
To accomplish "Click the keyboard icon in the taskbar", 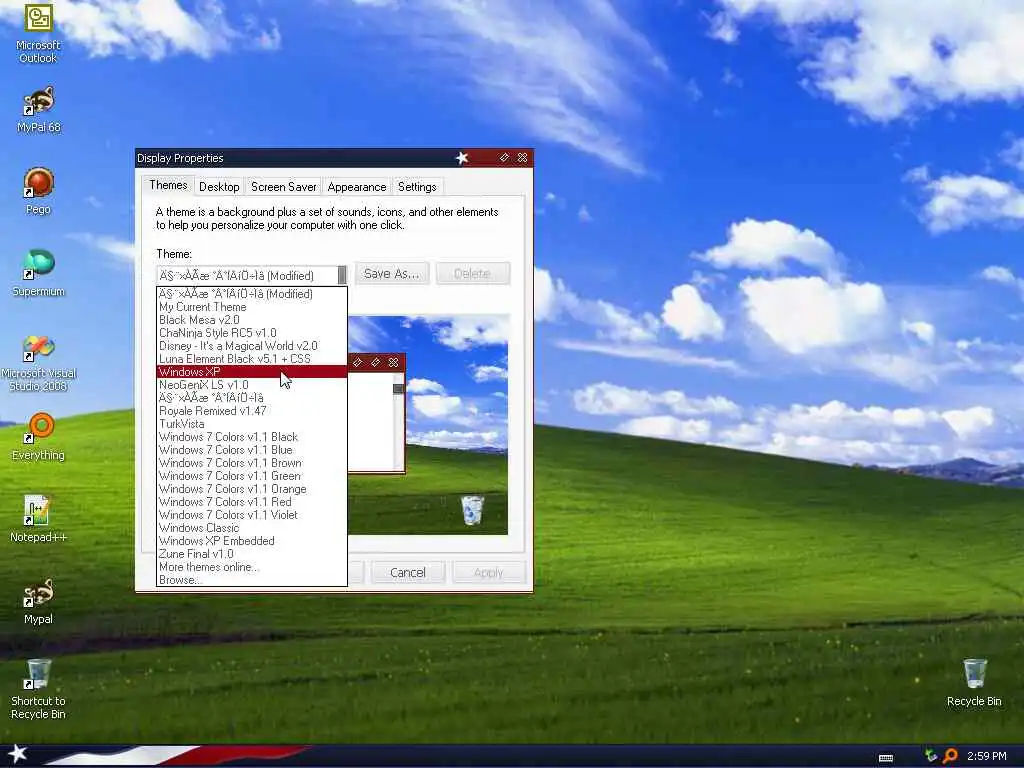I will [886, 758].
